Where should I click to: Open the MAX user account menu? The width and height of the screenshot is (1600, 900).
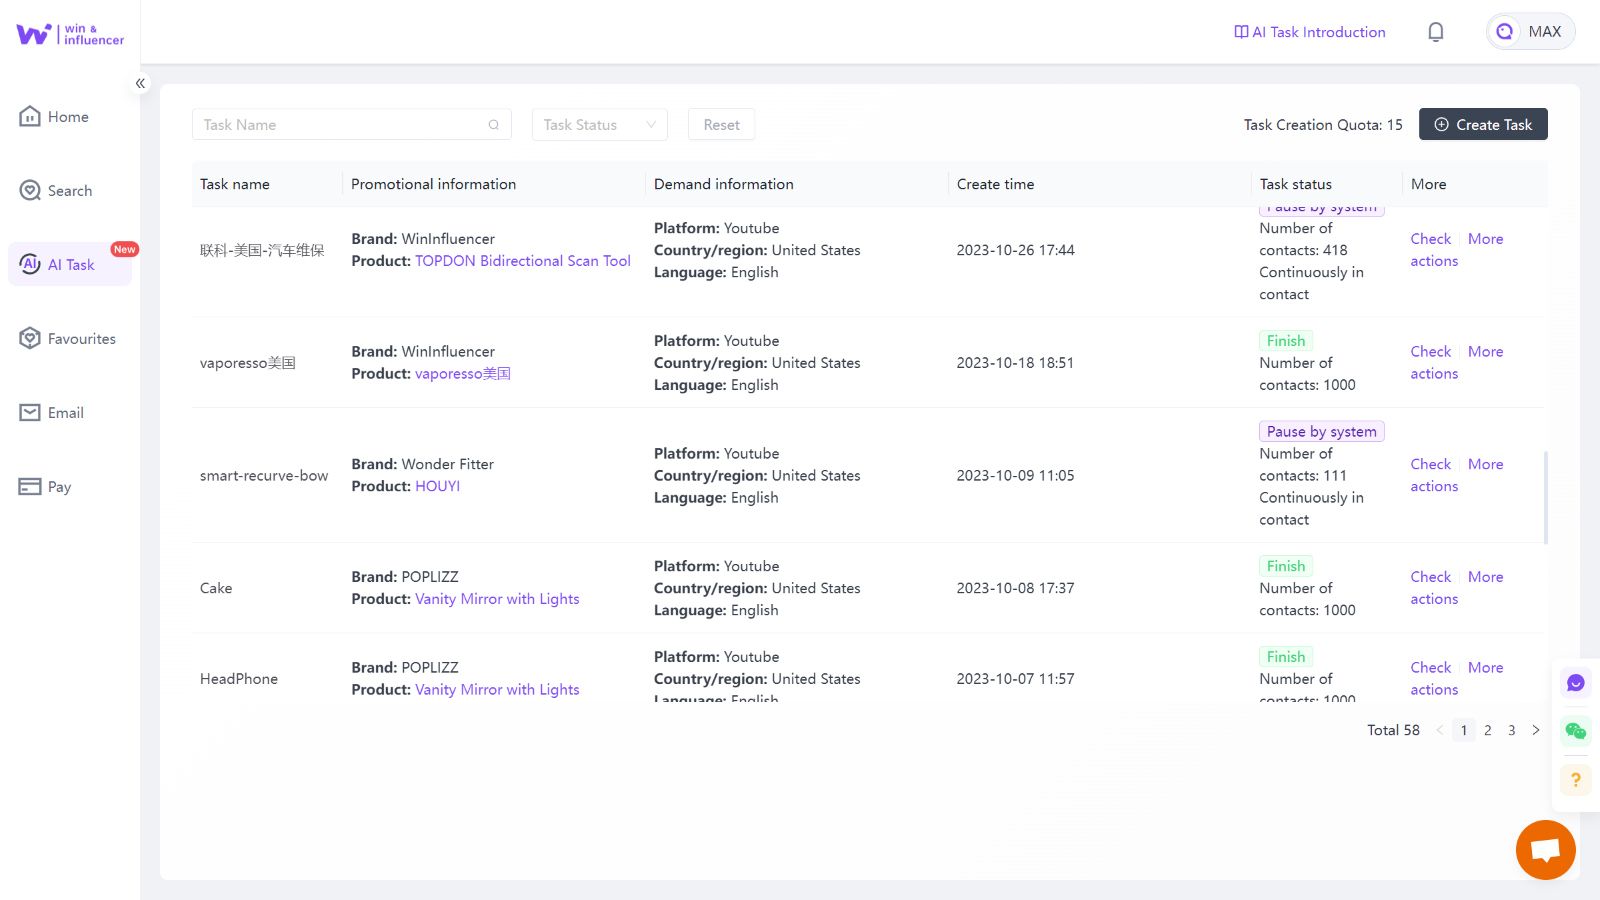pyautogui.click(x=1530, y=32)
